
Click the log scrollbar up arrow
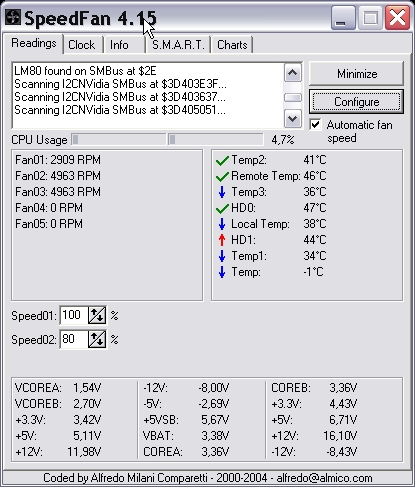pyautogui.click(x=293, y=73)
